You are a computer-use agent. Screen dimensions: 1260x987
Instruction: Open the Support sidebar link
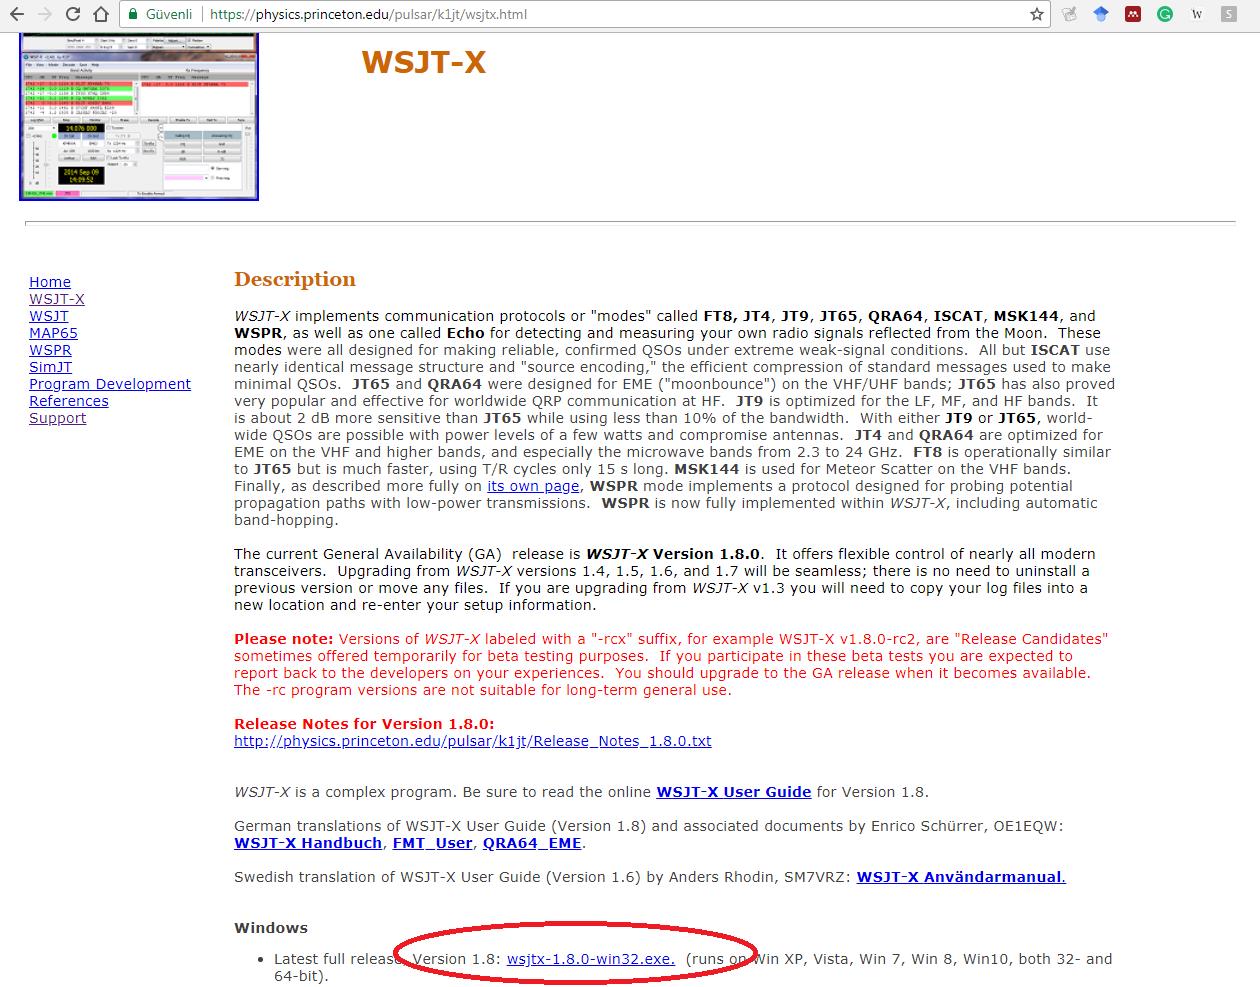[x=58, y=418]
